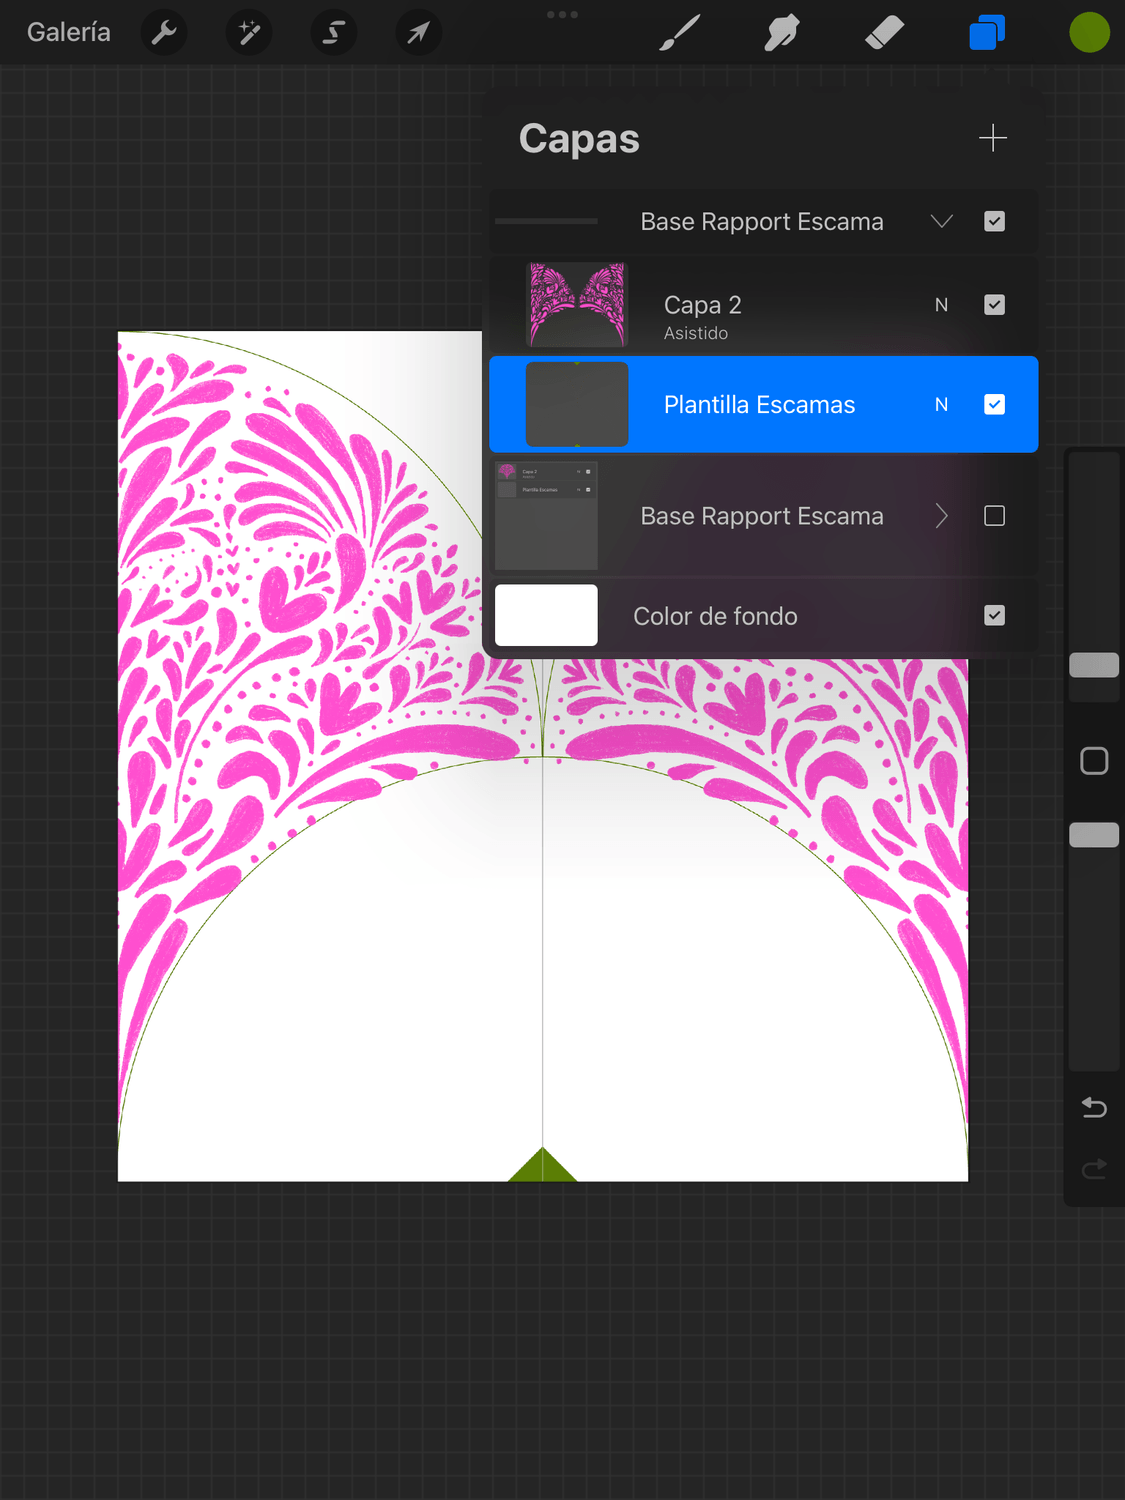Select the Brush tool
The image size is (1125, 1500).
pos(680,33)
